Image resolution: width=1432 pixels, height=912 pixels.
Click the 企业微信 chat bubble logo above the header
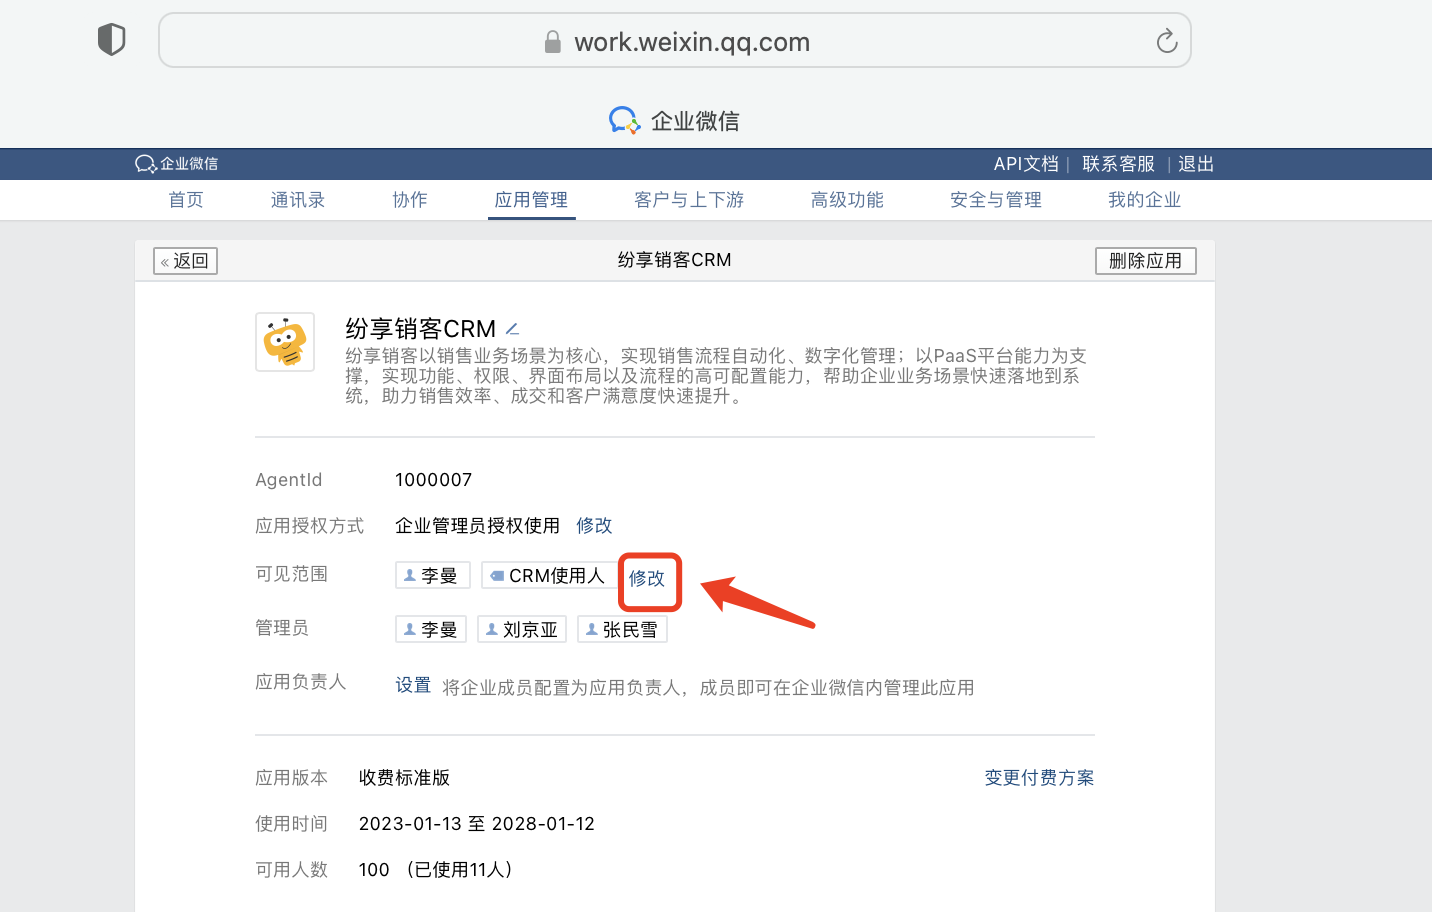click(624, 120)
